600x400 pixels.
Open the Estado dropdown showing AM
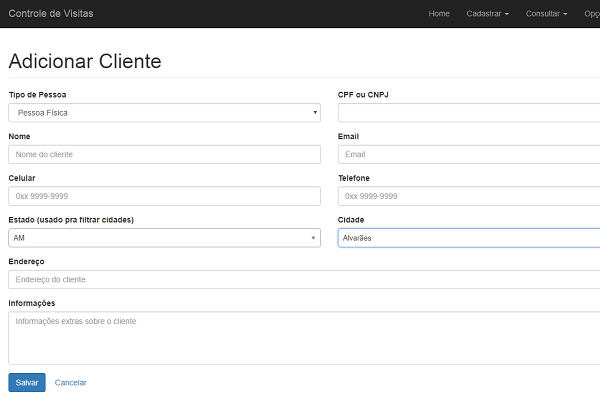point(165,238)
